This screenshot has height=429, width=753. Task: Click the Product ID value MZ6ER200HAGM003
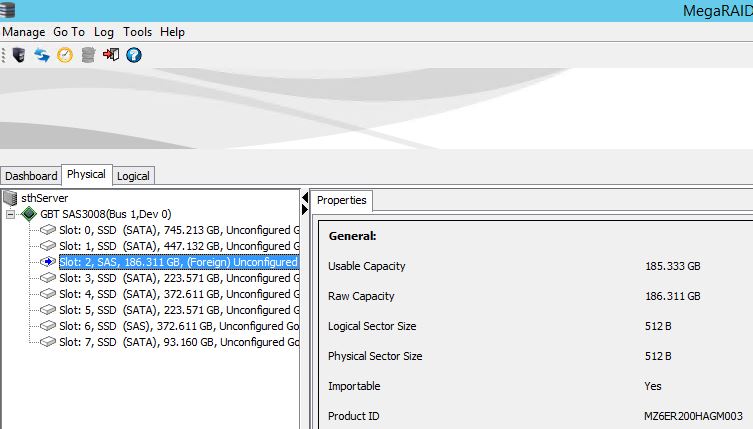pyautogui.click(x=693, y=416)
